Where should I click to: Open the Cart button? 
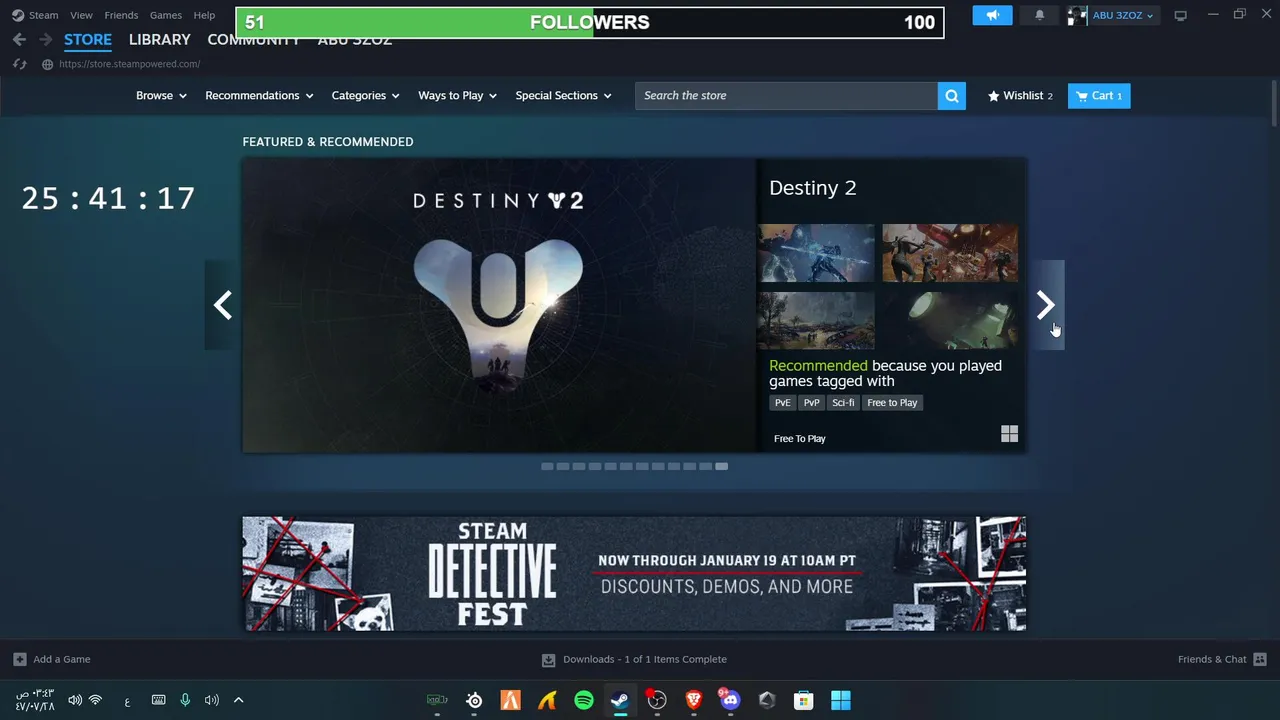[1099, 96]
